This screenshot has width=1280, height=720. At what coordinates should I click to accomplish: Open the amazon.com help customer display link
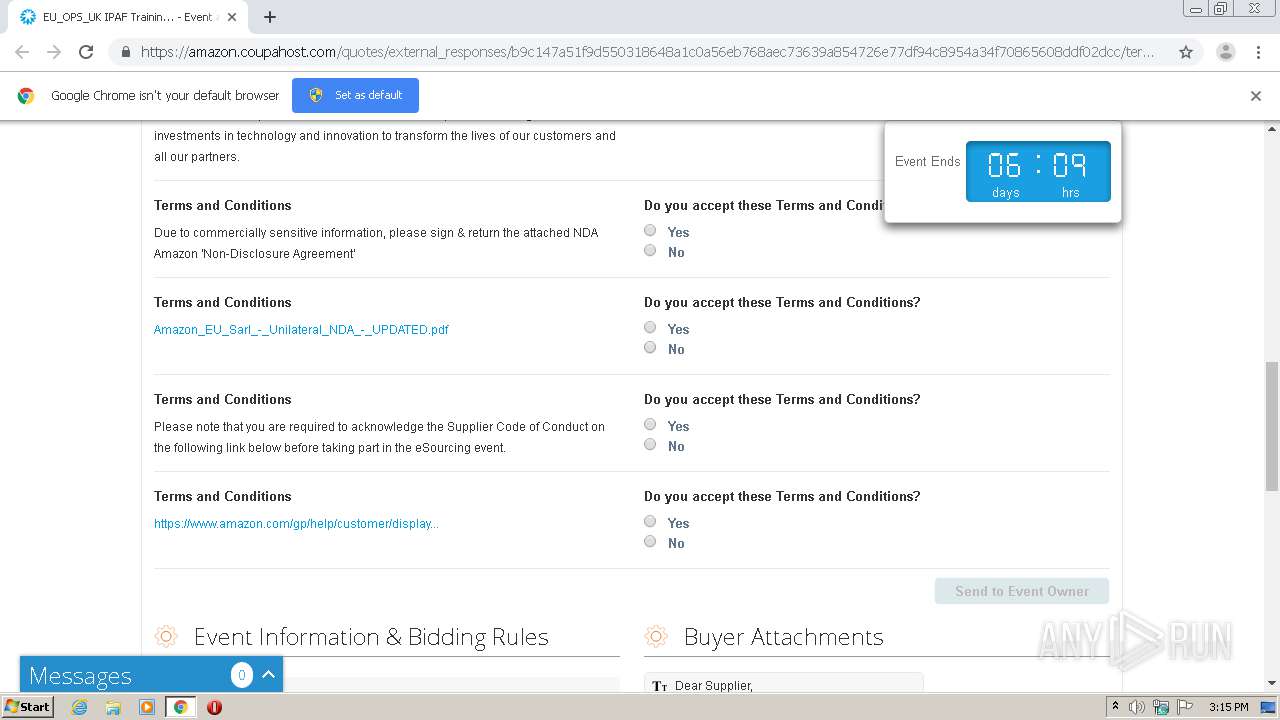coord(296,524)
